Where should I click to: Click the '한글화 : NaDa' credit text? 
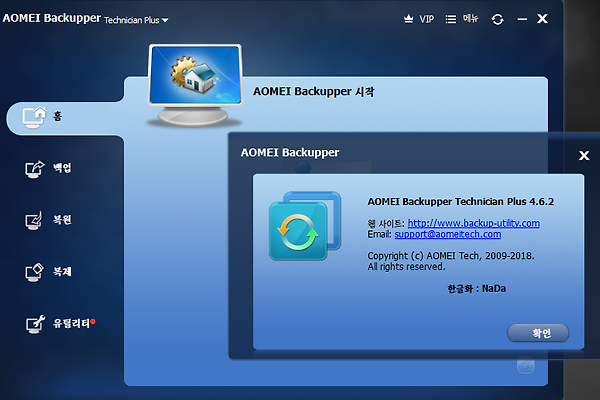(476, 289)
